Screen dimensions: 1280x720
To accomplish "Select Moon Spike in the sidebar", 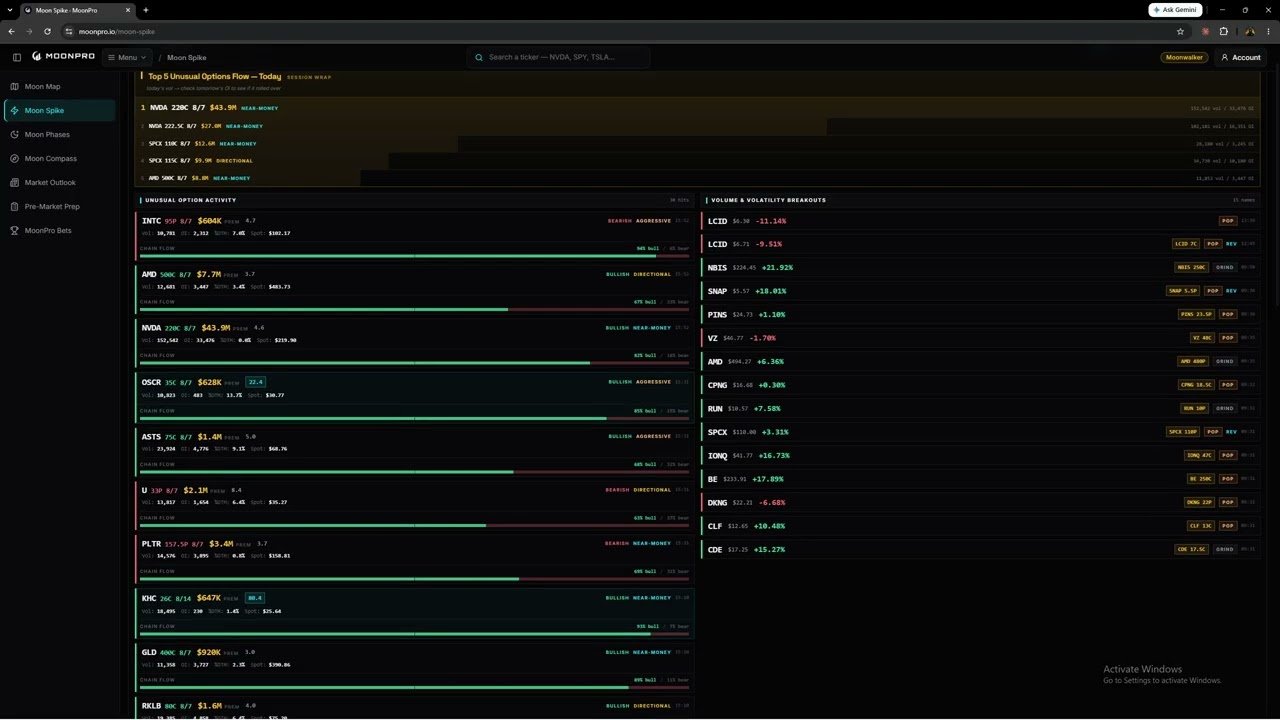I will pos(59,111).
